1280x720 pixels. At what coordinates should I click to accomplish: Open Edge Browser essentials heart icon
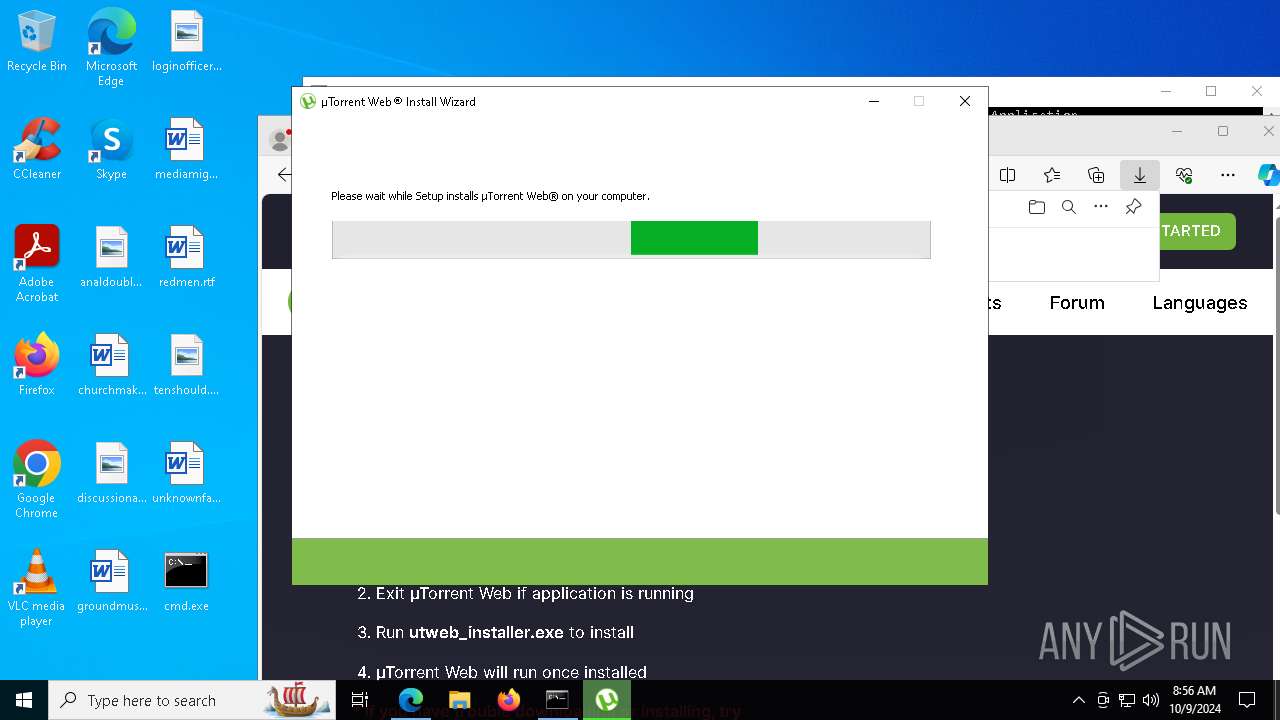coord(1184,175)
